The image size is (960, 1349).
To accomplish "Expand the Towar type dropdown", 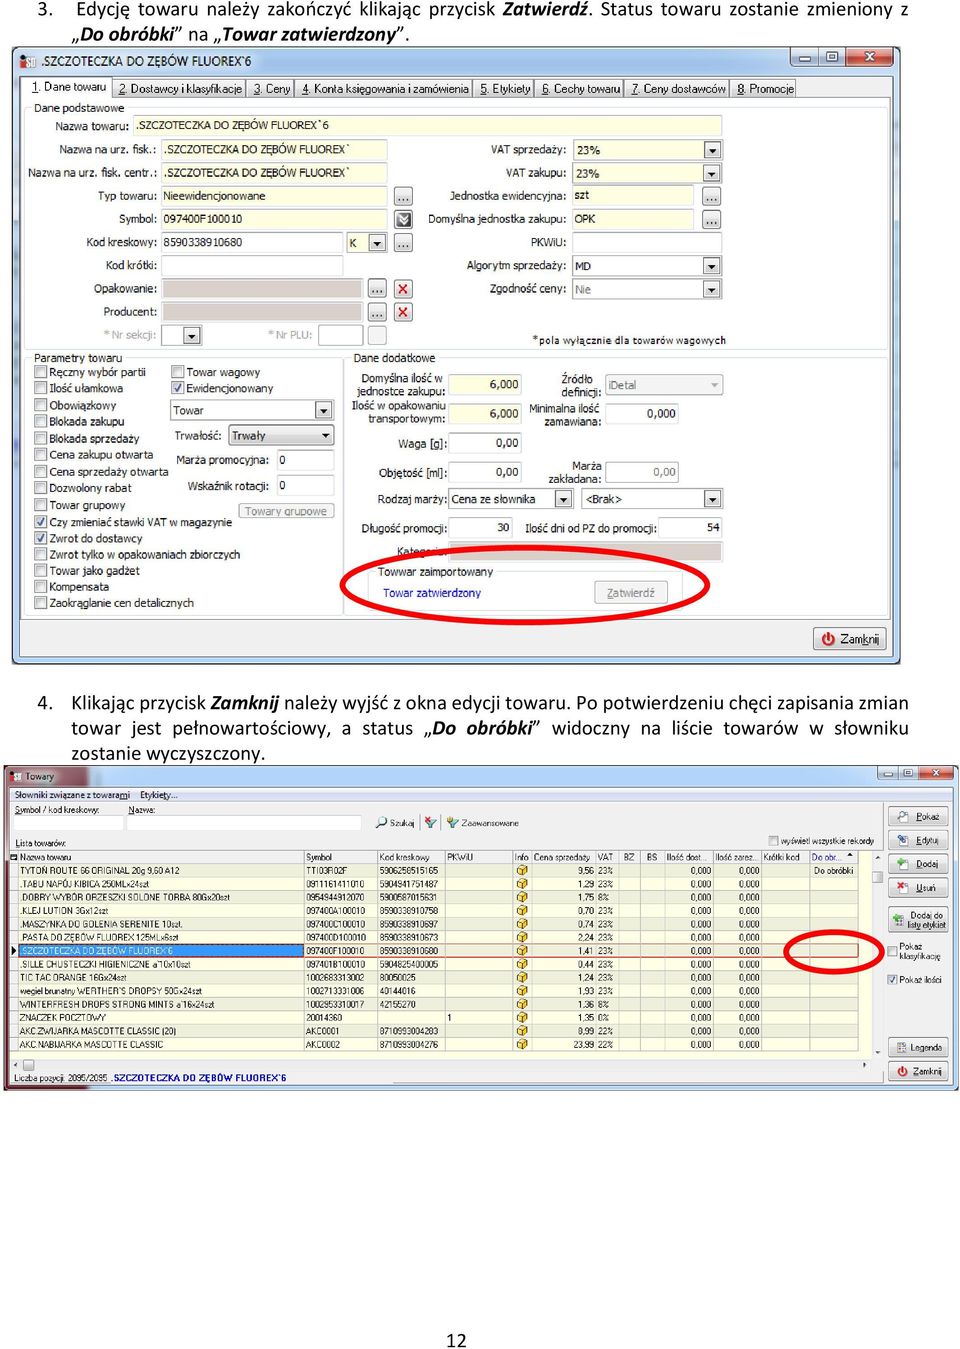I will (323, 411).
